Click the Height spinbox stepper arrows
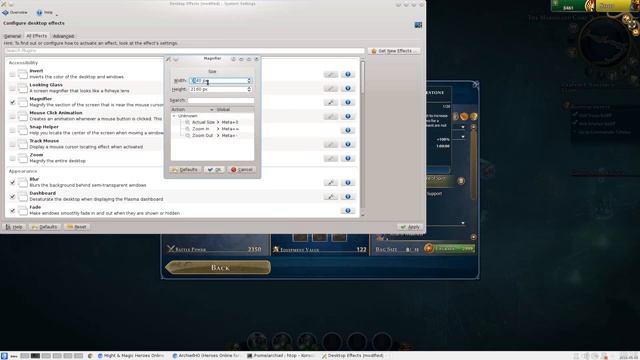 249,89
